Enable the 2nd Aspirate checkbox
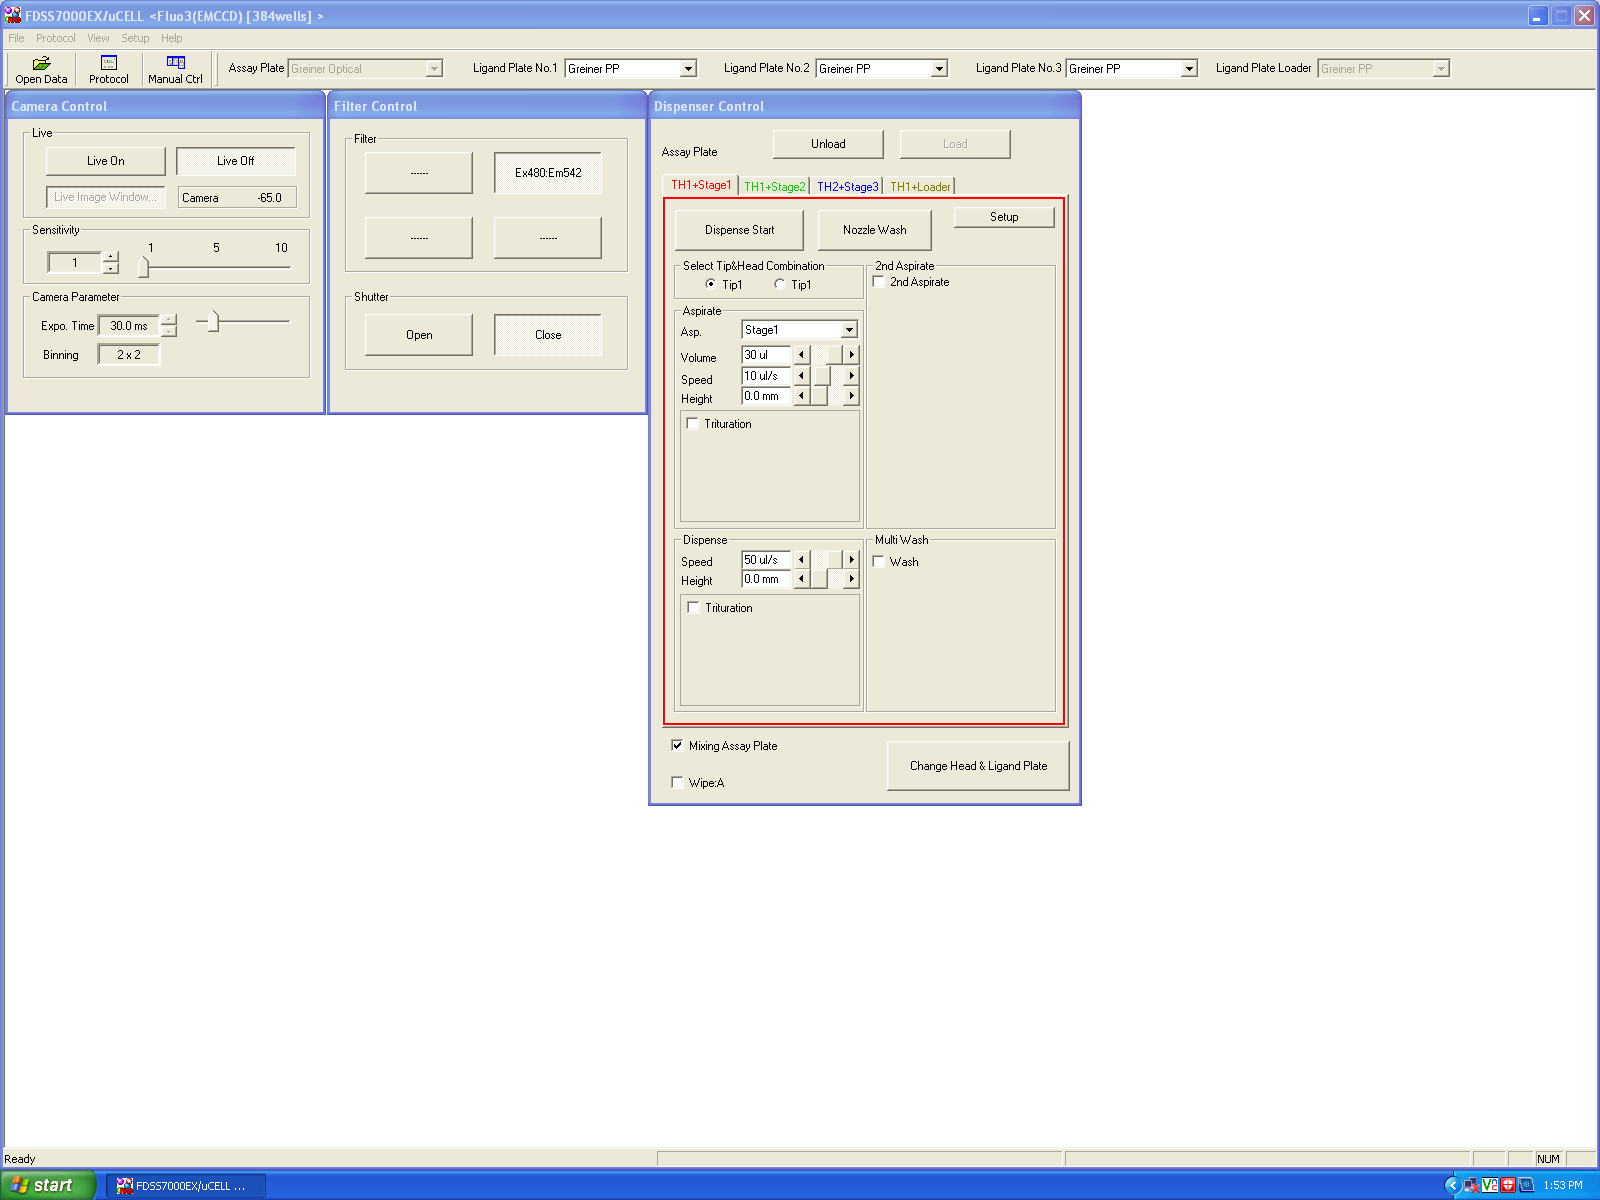Image resolution: width=1600 pixels, height=1200 pixels. [879, 282]
